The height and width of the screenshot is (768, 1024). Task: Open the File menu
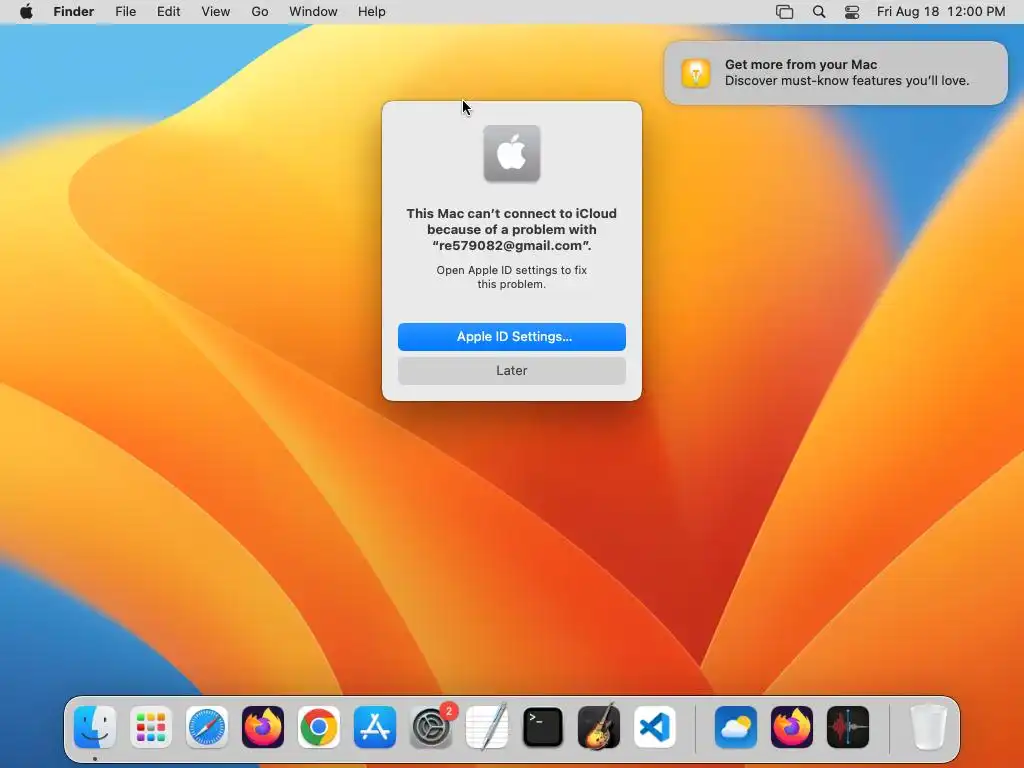click(x=125, y=12)
